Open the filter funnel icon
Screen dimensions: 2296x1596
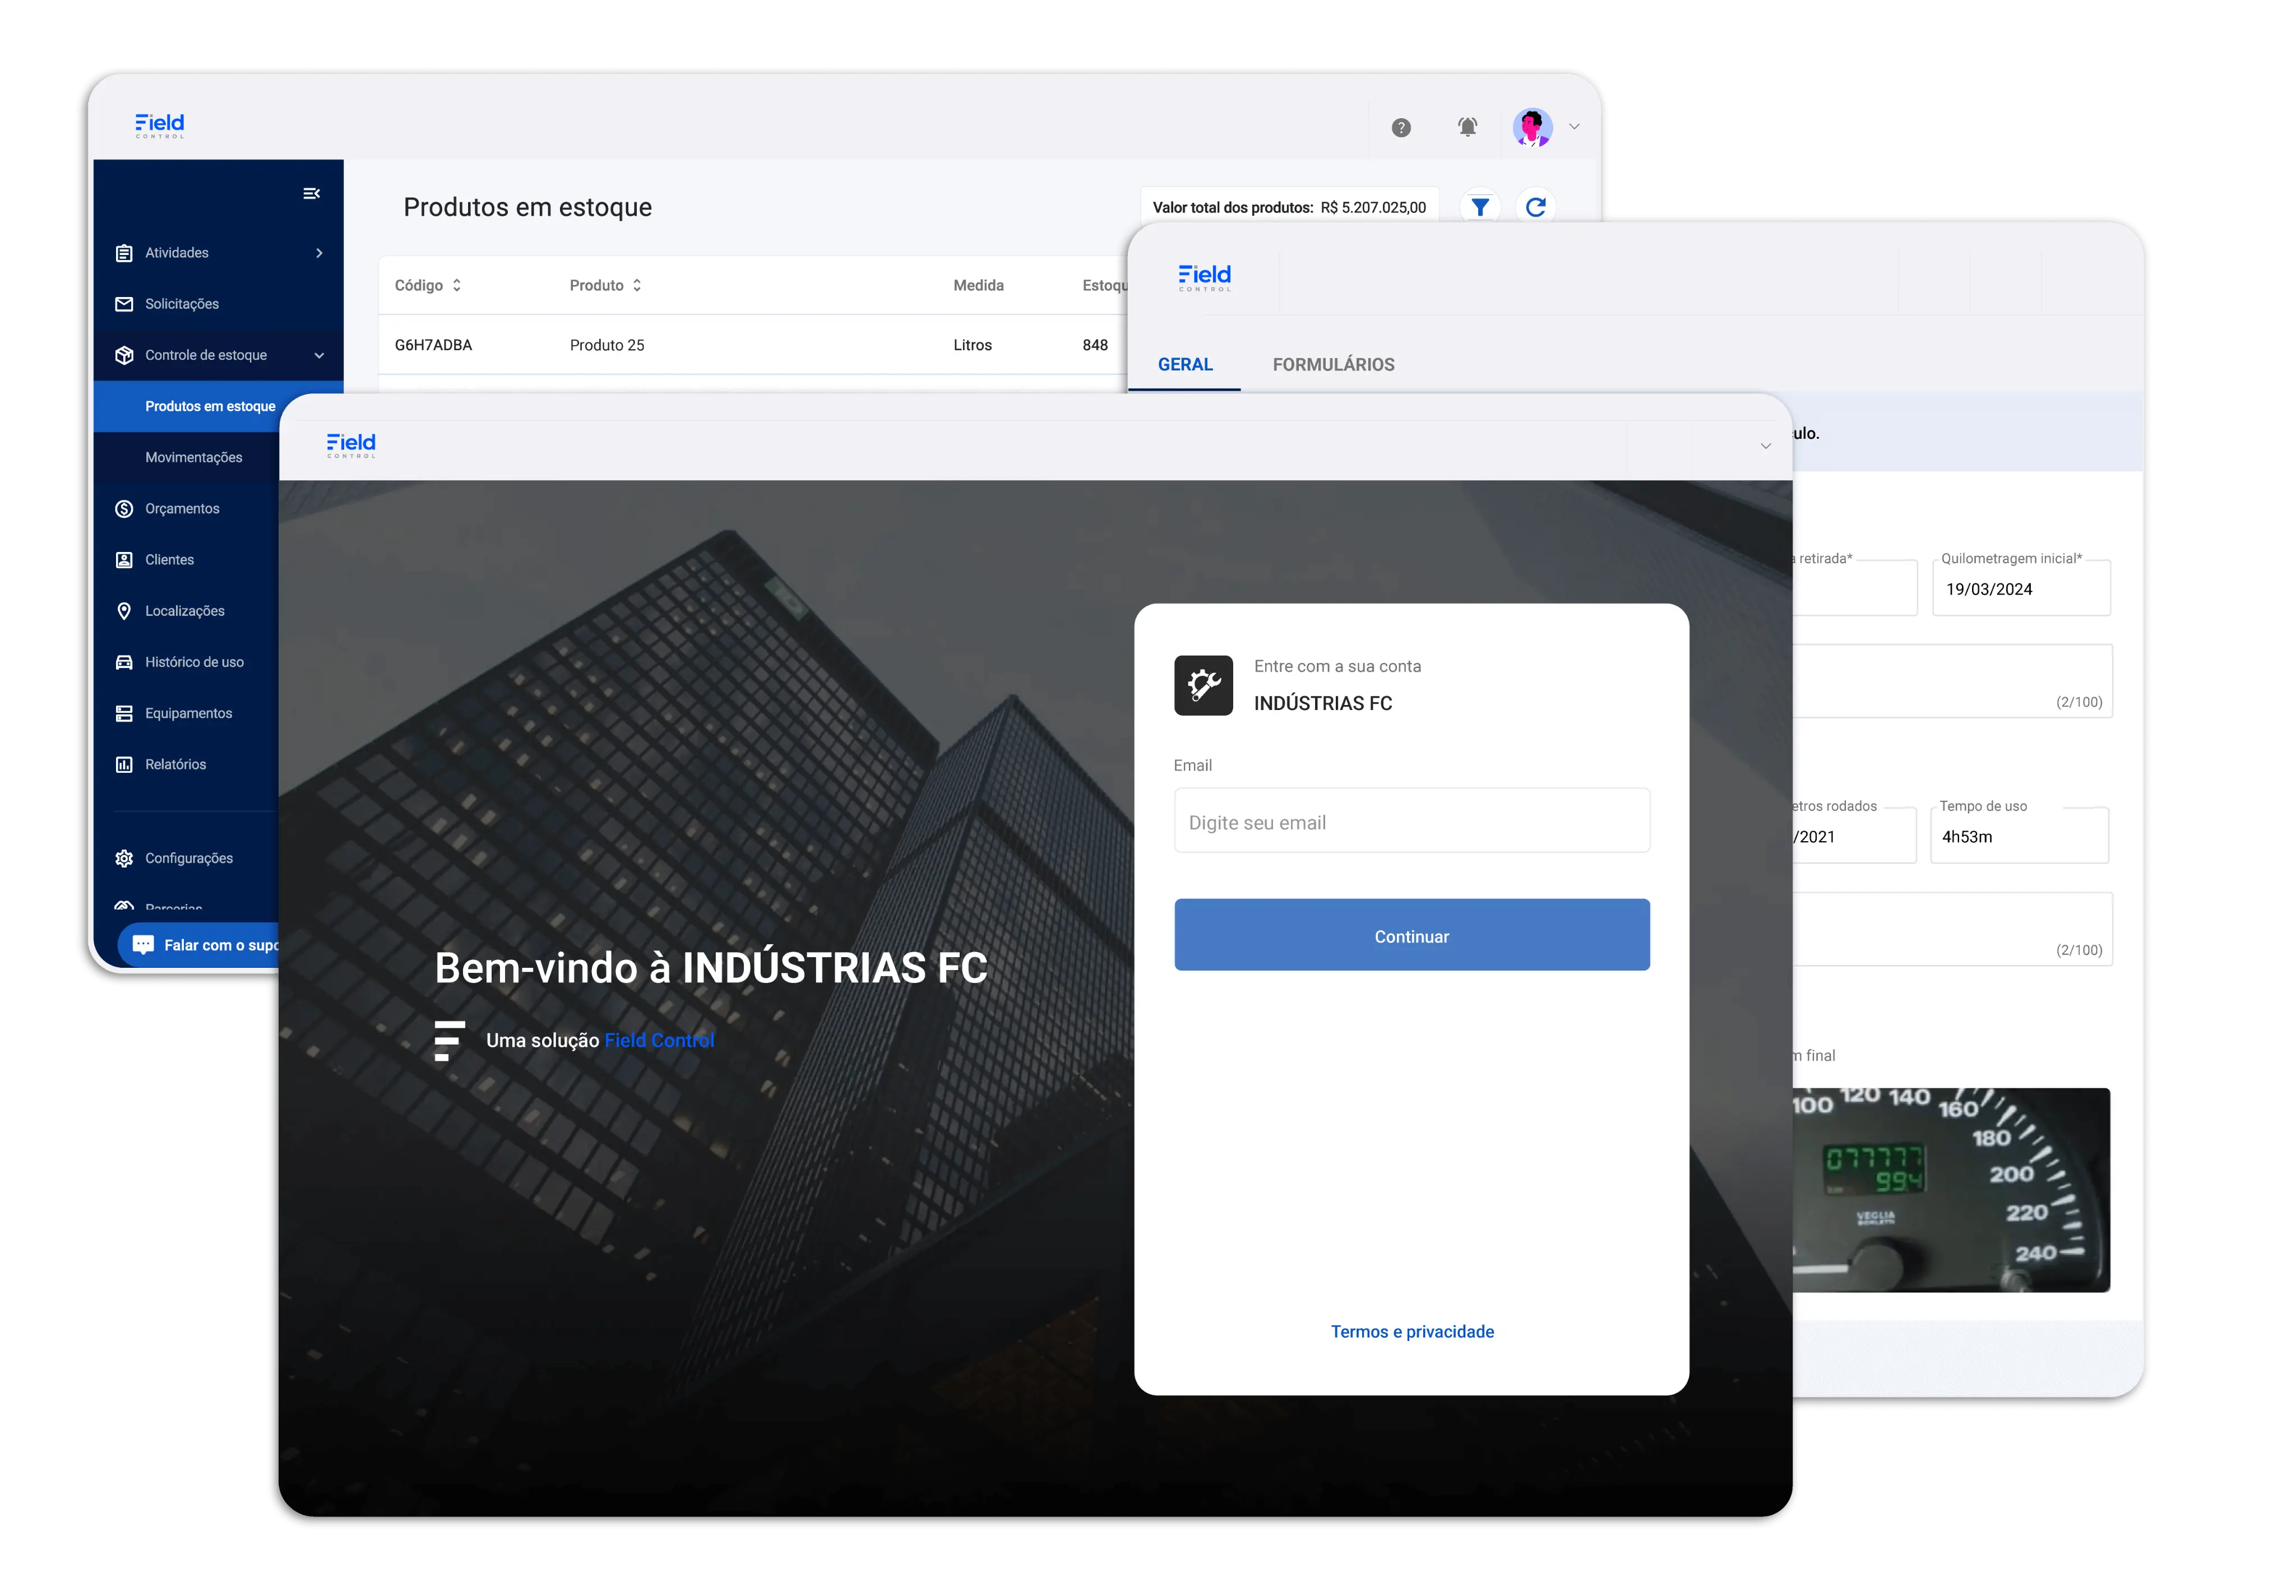(x=1480, y=207)
